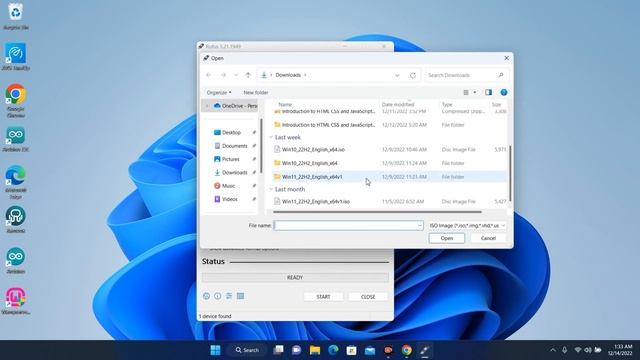
Task: Collapse the Last month group
Action: pos(271,189)
